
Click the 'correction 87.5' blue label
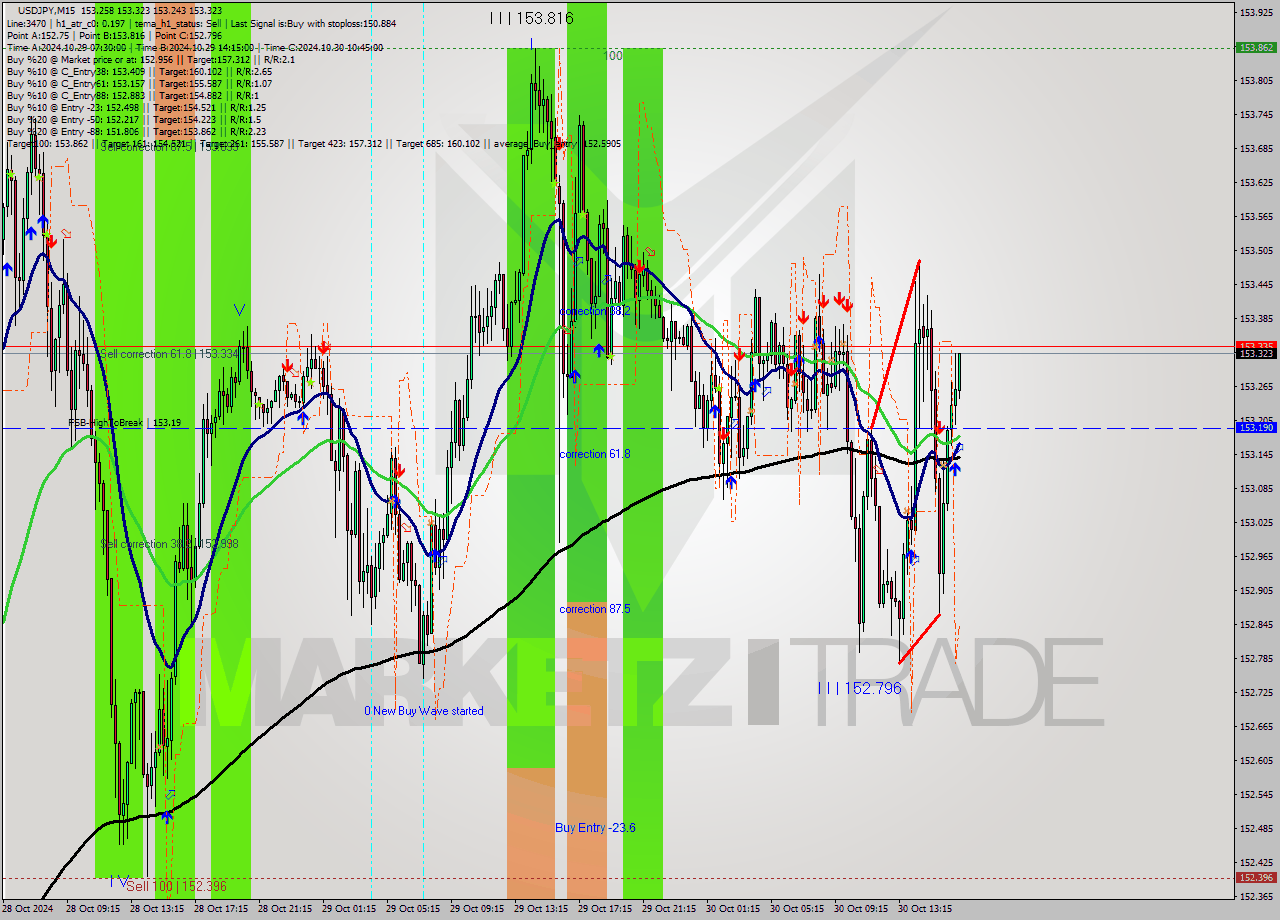[595, 609]
